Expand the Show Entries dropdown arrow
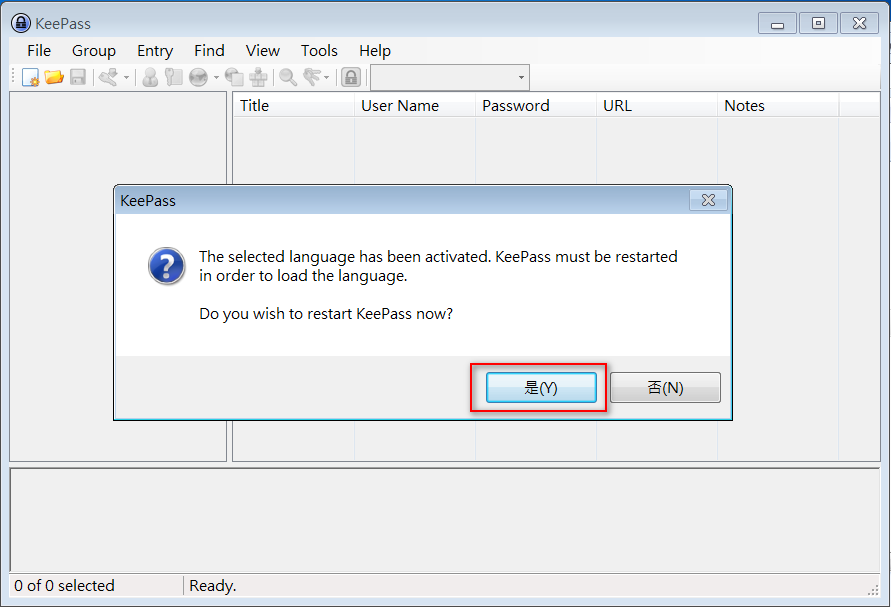Screen dimensions: 891x607 click(x=326, y=77)
